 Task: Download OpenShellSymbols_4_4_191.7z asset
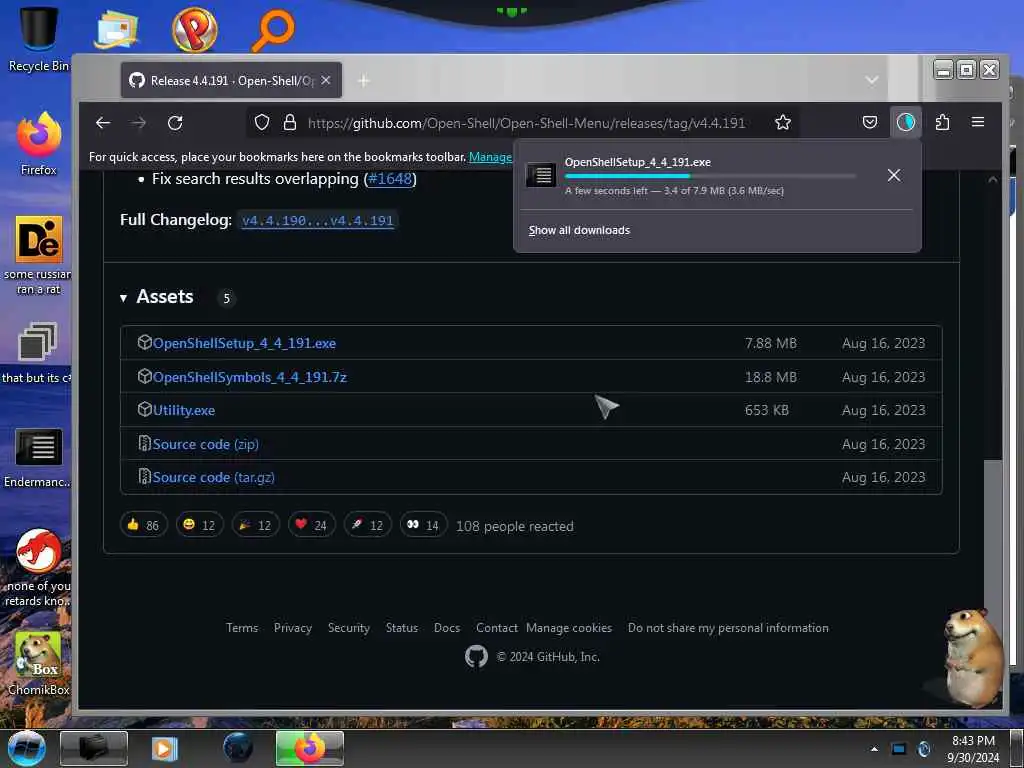tap(249, 377)
